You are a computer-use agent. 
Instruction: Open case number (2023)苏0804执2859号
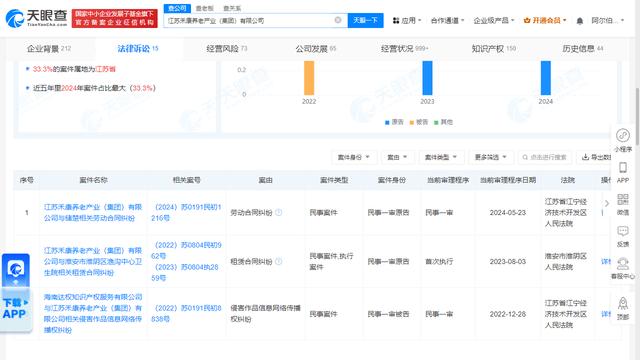pos(185,272)
